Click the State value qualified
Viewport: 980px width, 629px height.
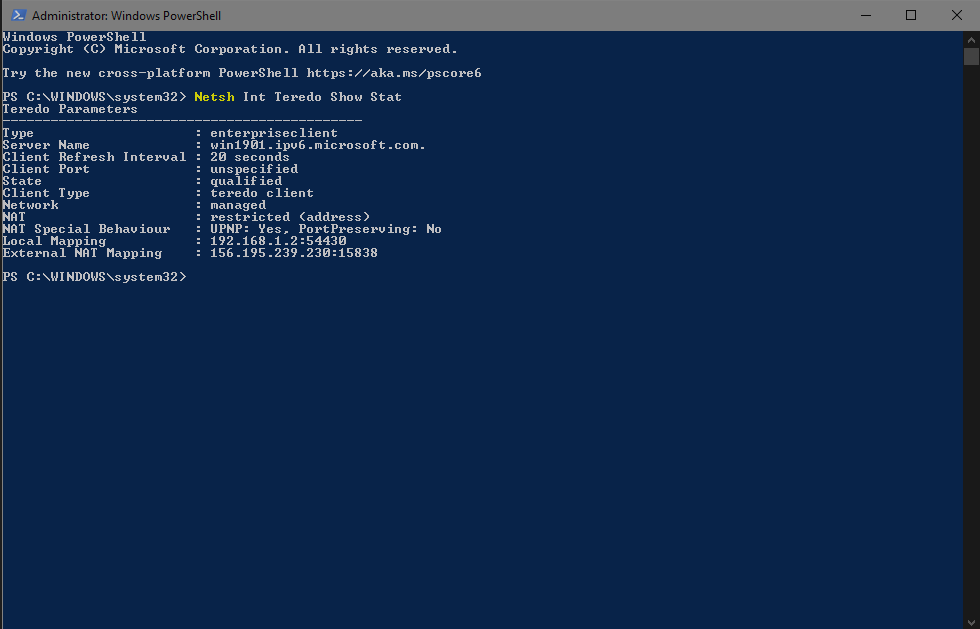246,181
